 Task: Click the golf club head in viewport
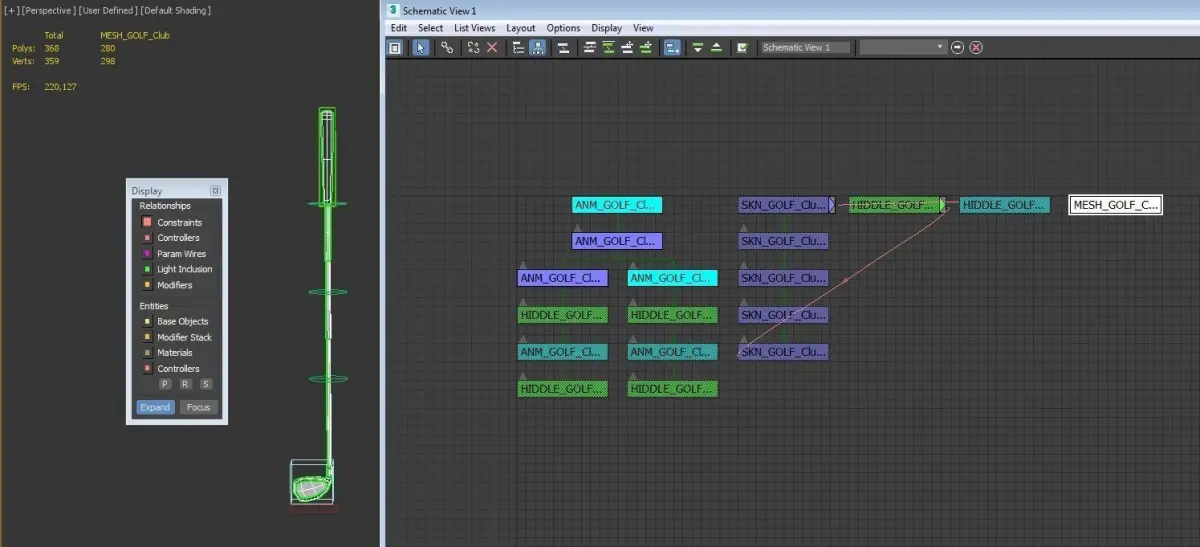312,488
